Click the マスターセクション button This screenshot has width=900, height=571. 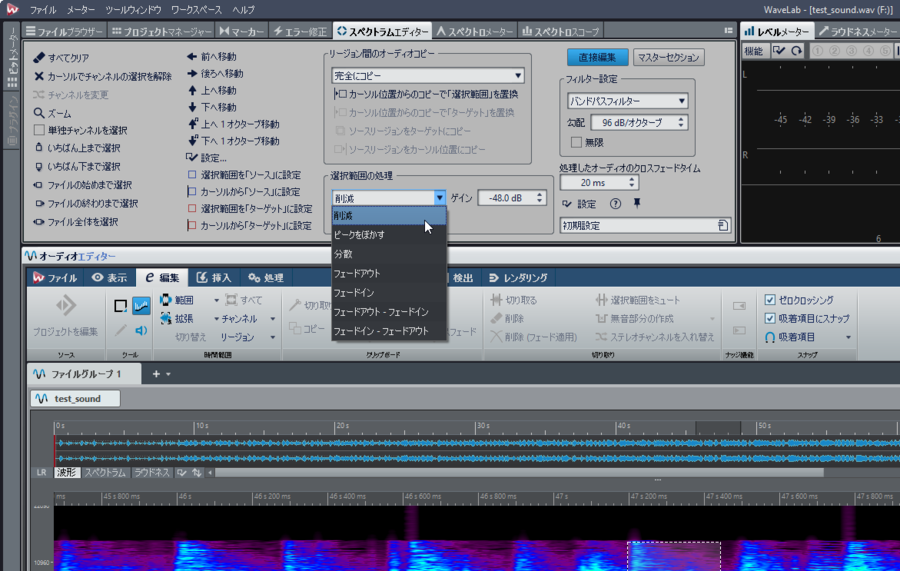click(669, 57)
